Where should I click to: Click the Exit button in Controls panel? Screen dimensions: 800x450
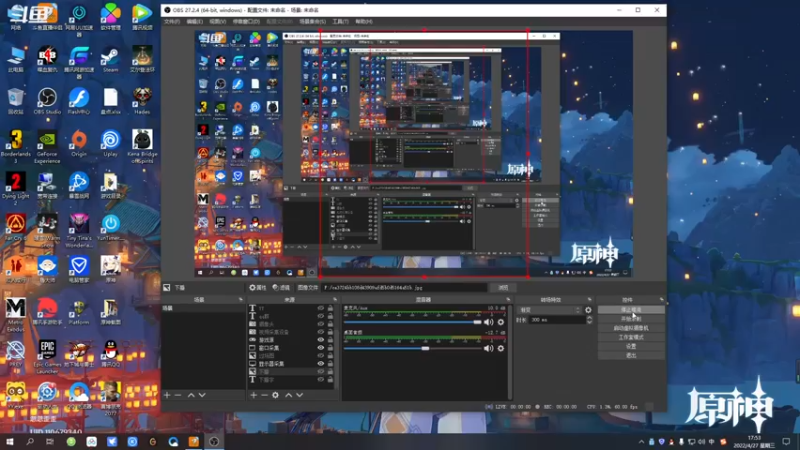coord(631,355)
